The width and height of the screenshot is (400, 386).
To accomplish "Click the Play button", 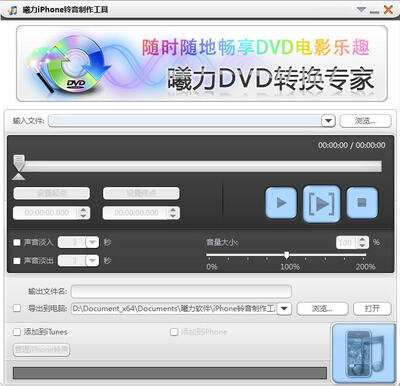I will (281, 203).
